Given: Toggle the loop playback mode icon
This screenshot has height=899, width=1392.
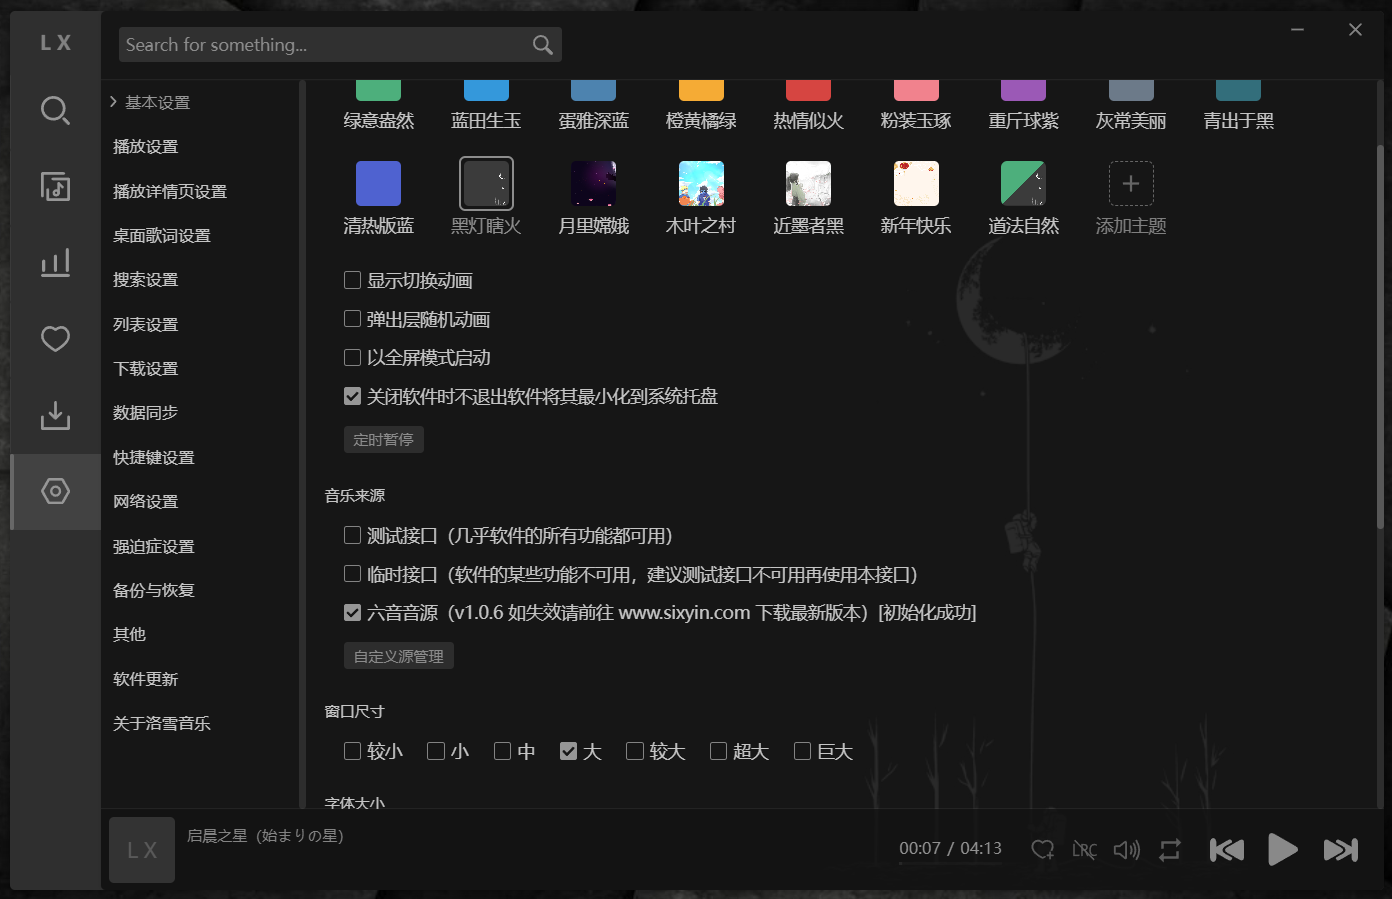Looking at the screenshot, I should (1170, 849).
